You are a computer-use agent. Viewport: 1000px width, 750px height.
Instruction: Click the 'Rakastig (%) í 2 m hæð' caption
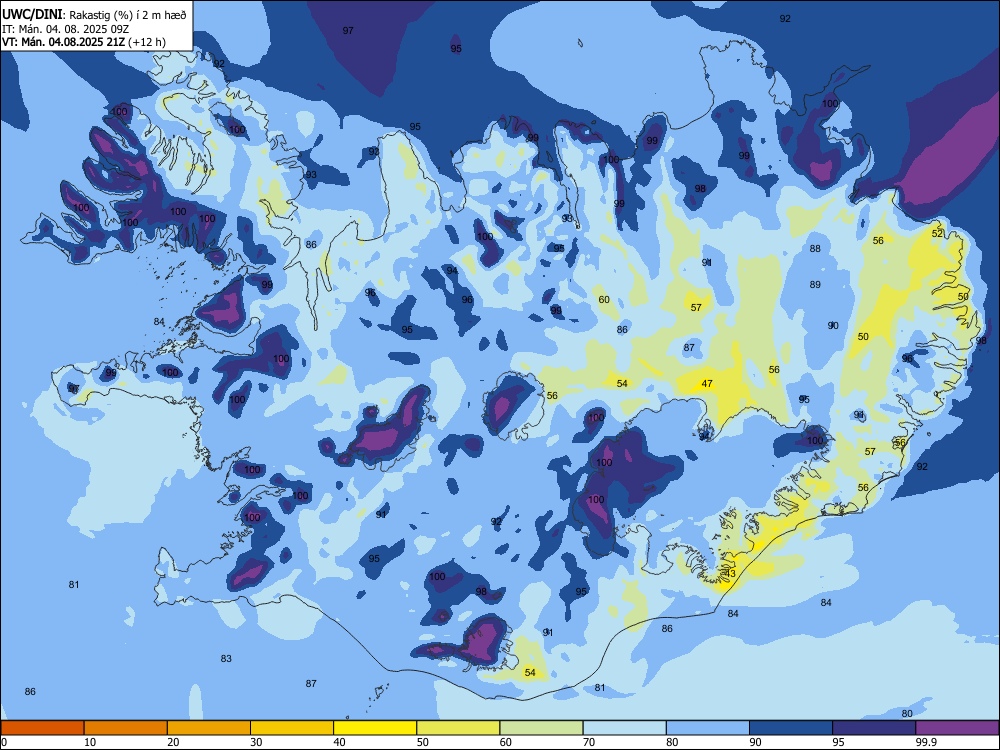128,15
